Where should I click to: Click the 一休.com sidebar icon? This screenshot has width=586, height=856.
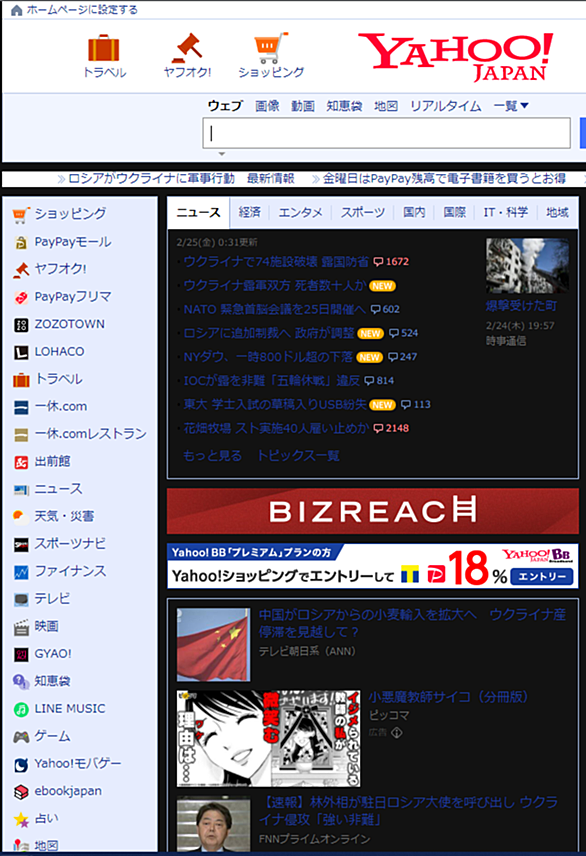point(21,407)
